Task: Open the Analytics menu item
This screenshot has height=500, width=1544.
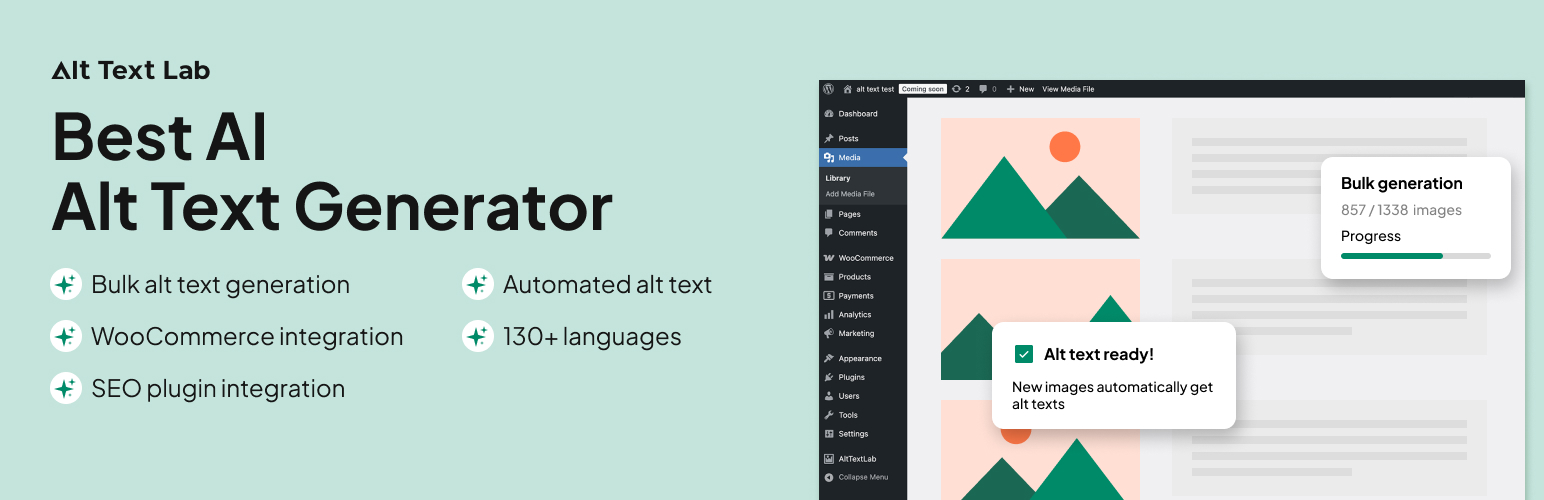Action: coord(863,315)
